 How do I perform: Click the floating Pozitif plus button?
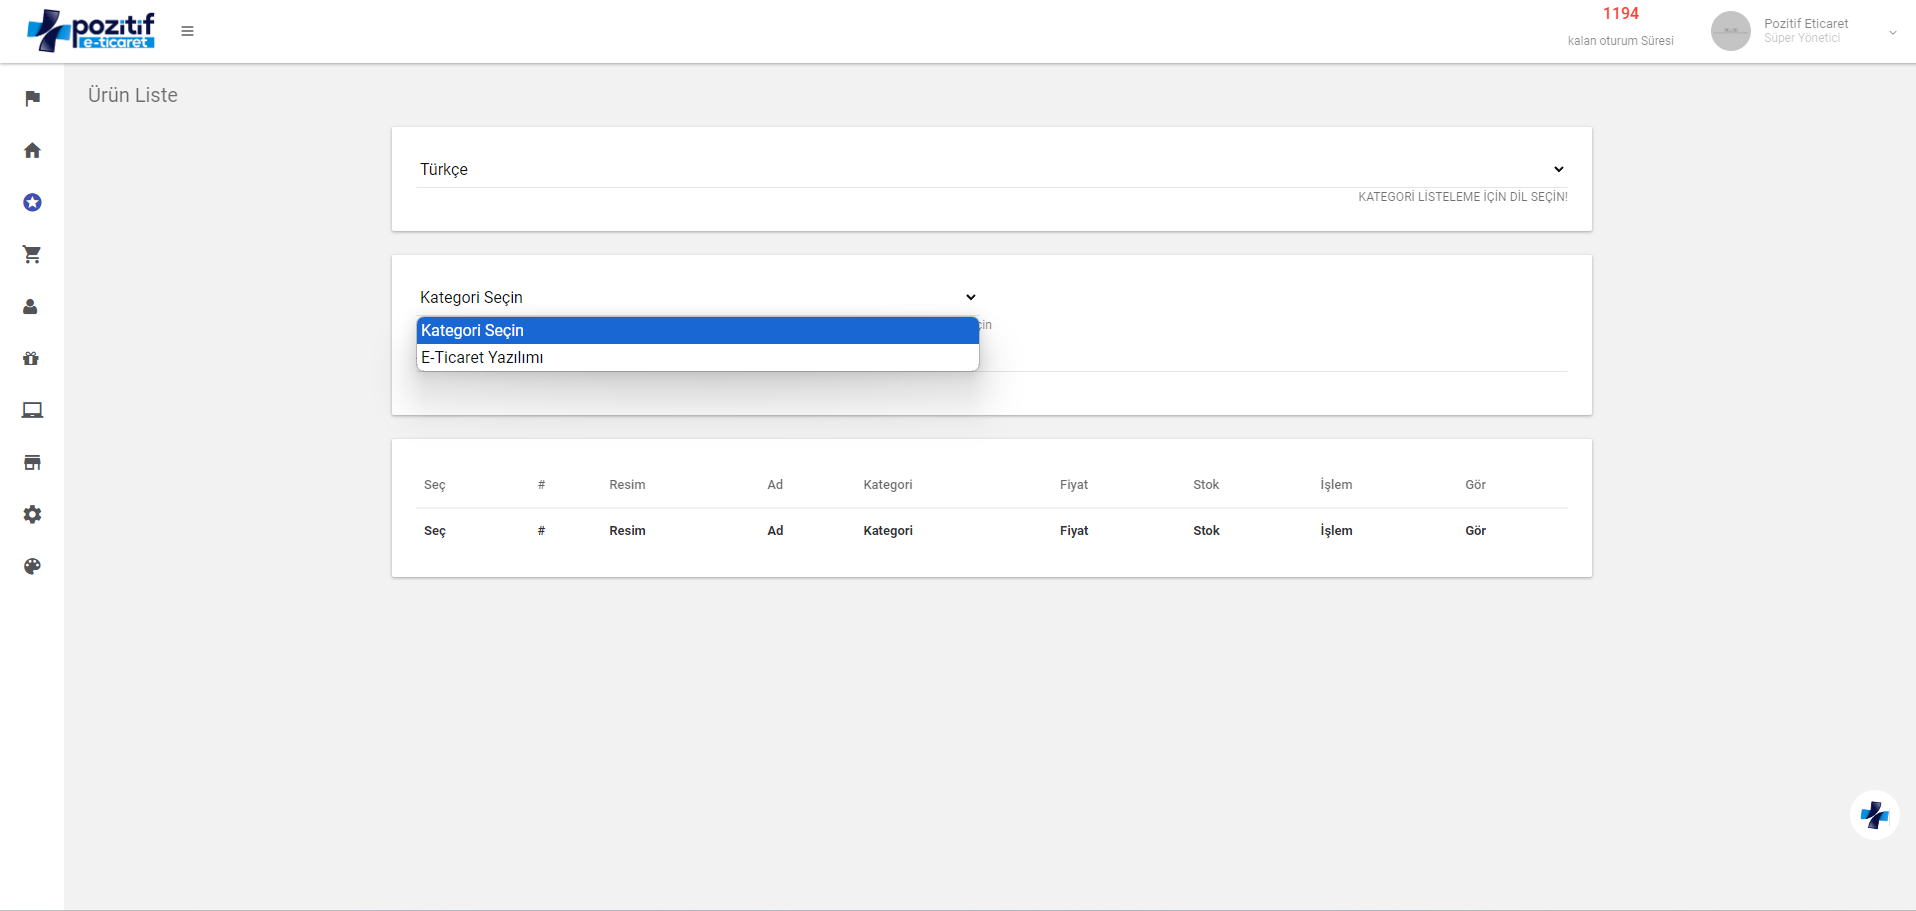(x=1874, y=815)
